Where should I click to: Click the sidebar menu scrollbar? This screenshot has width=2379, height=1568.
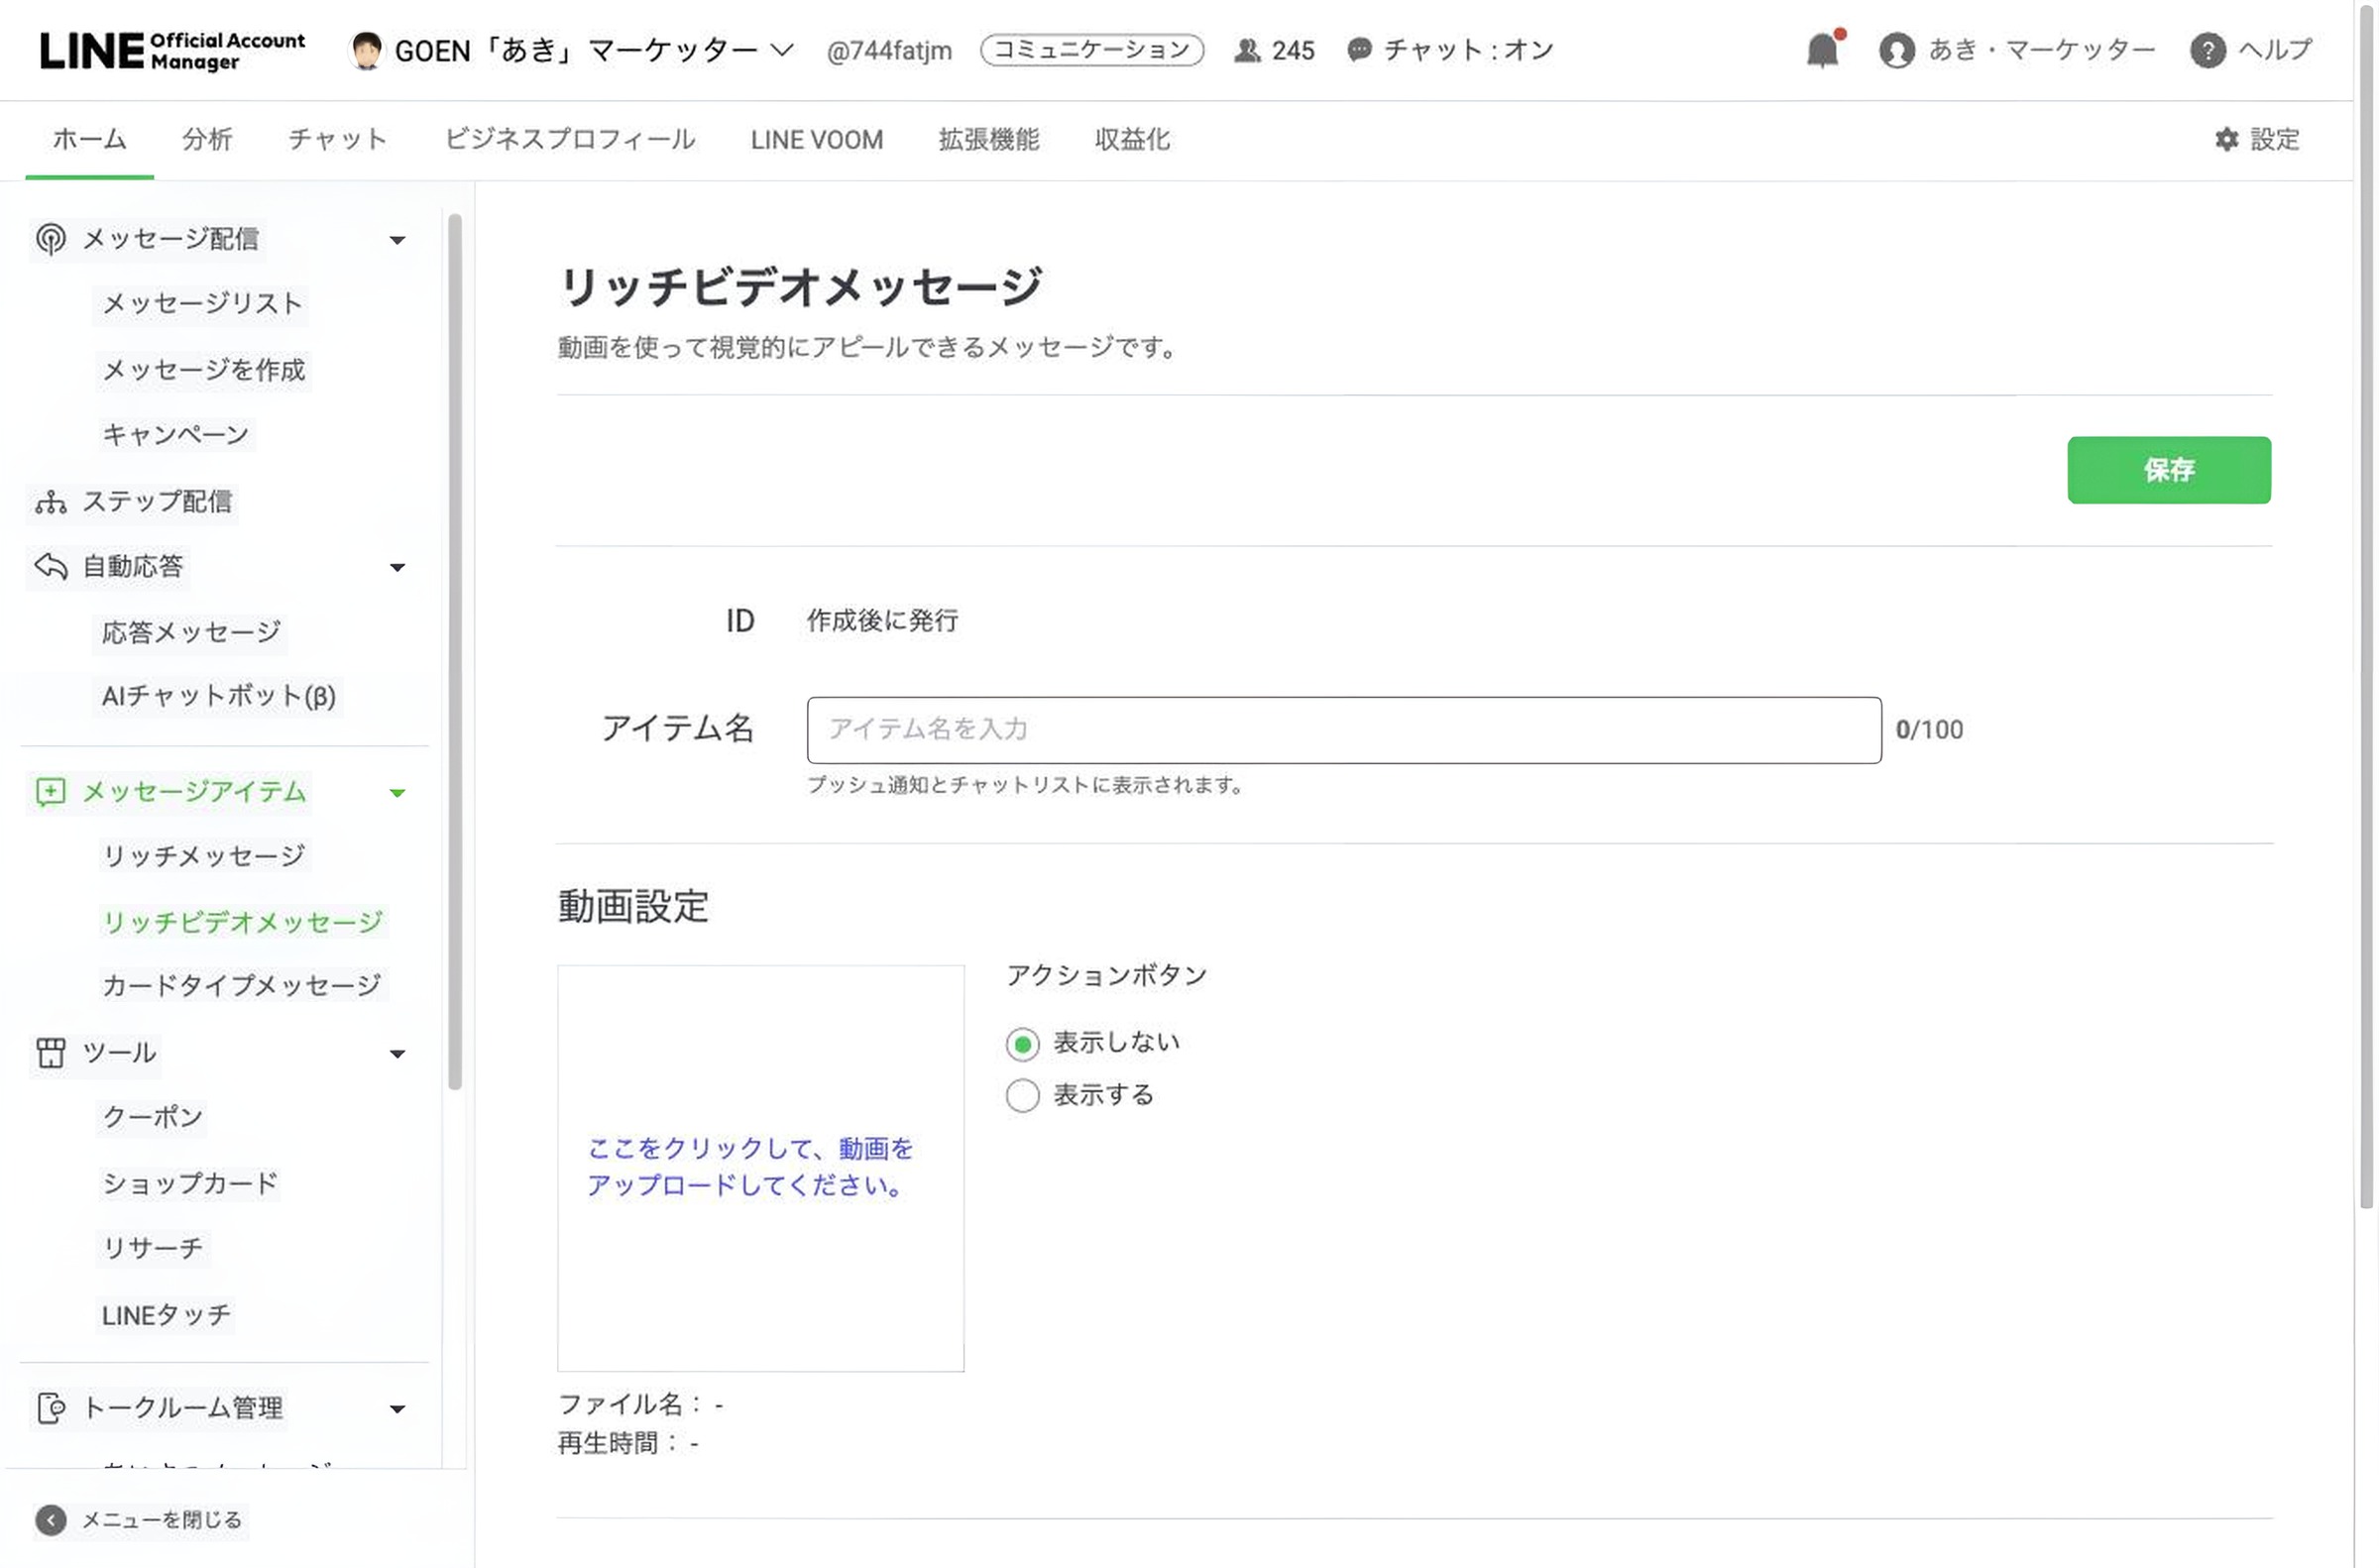pyautogui.click(x=455, y=652)
